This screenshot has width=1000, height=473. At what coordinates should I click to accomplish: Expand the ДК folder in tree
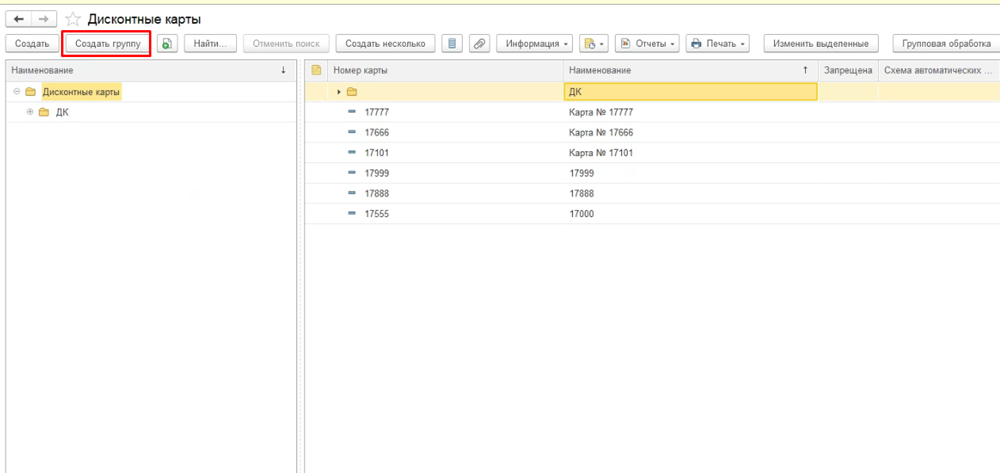point(30,112)
